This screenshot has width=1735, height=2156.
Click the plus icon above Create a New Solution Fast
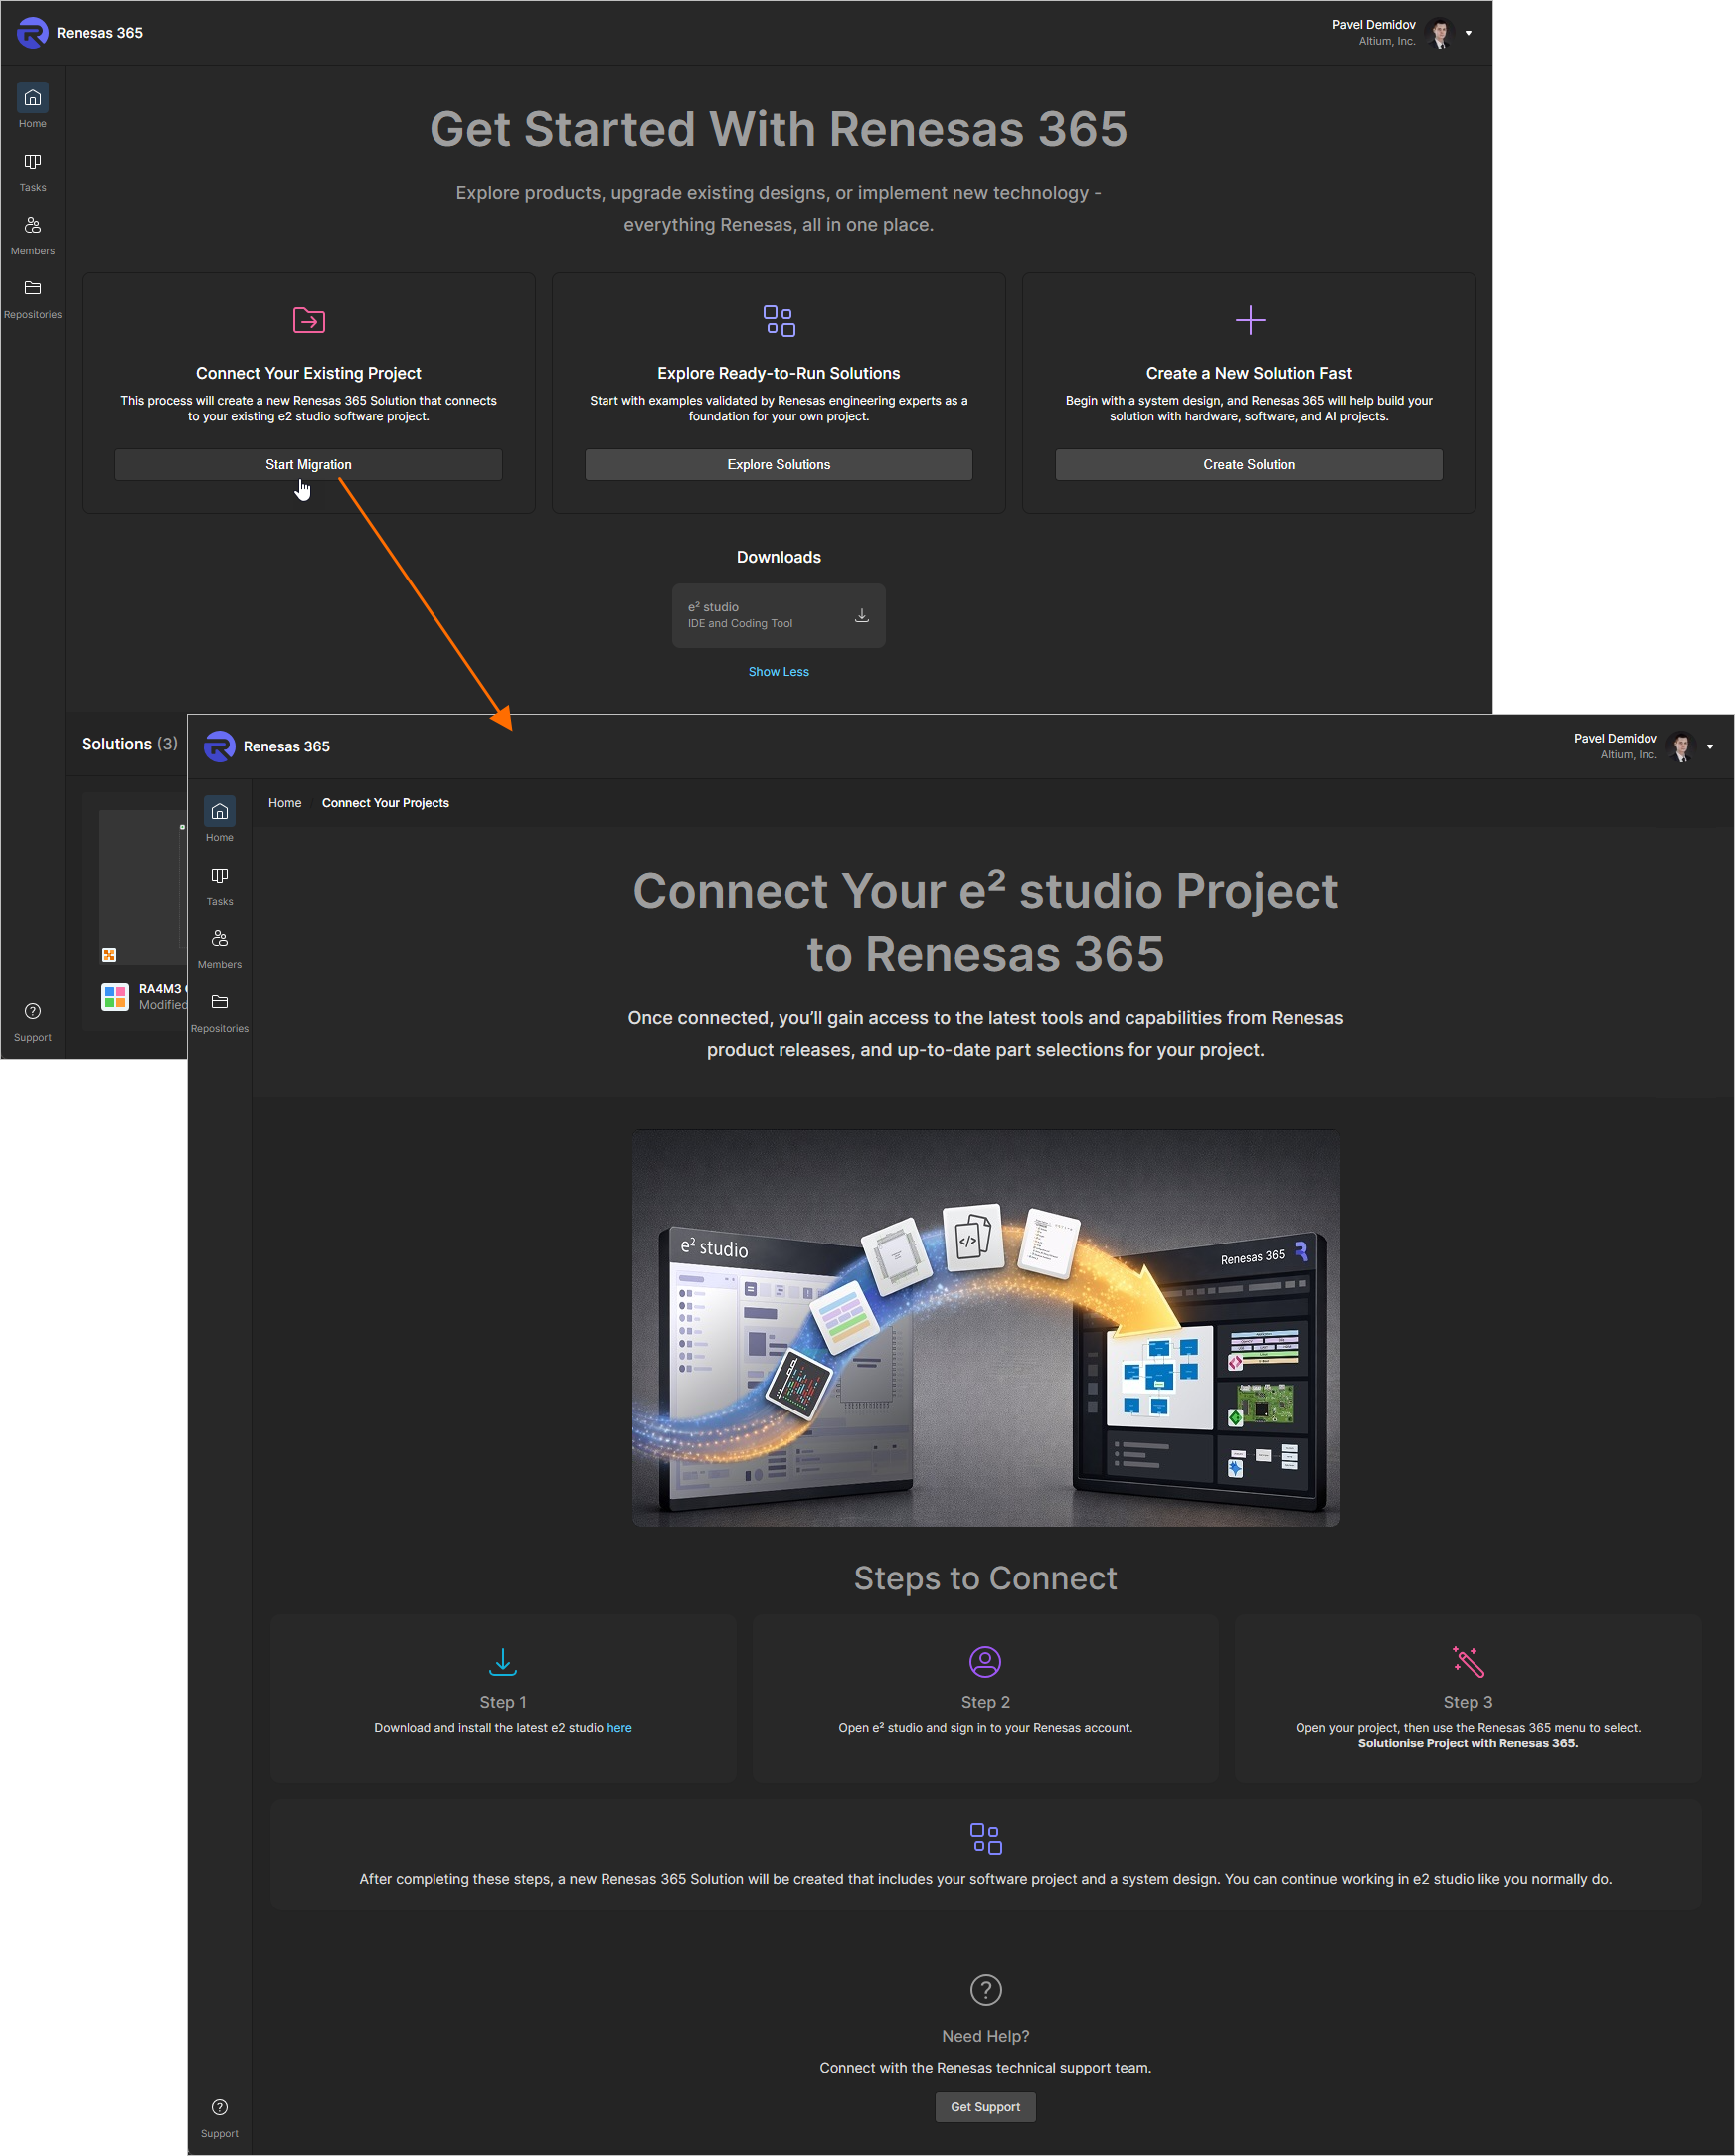click(1250, 320)
